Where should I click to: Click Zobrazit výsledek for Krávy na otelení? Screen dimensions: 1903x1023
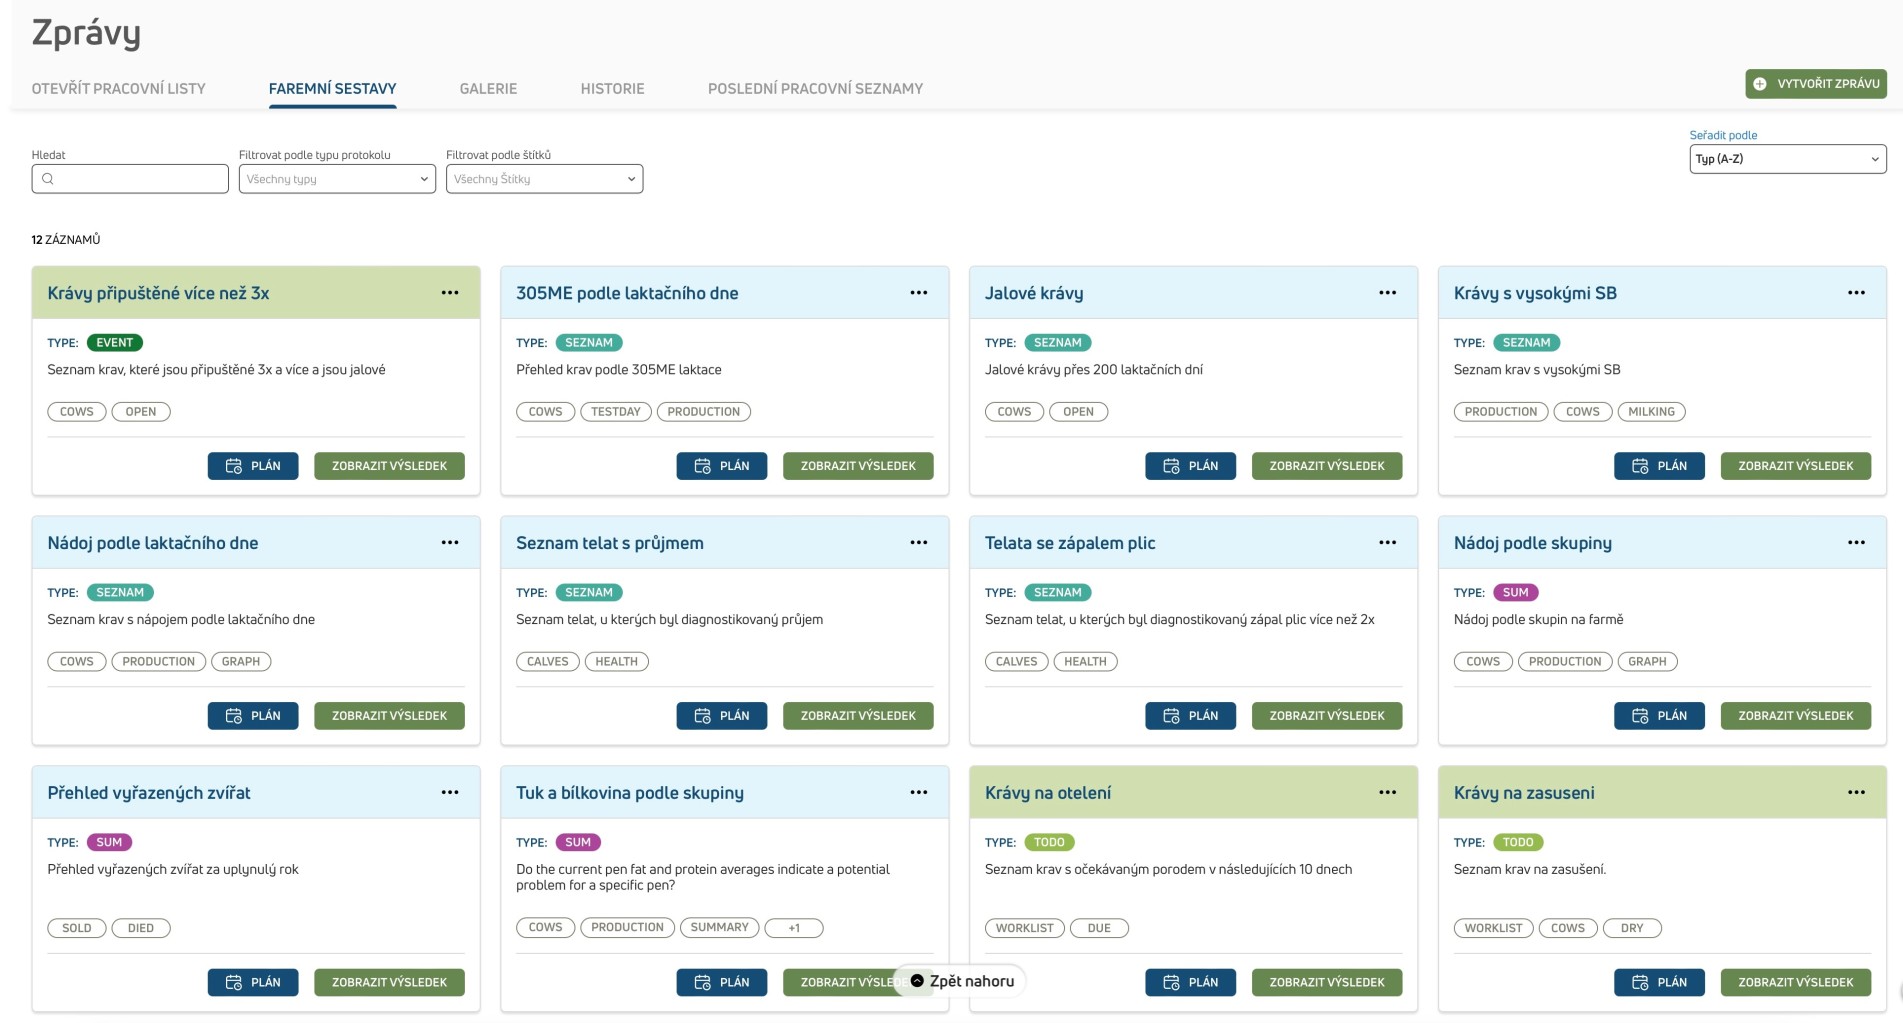(x=1327, y=983)
